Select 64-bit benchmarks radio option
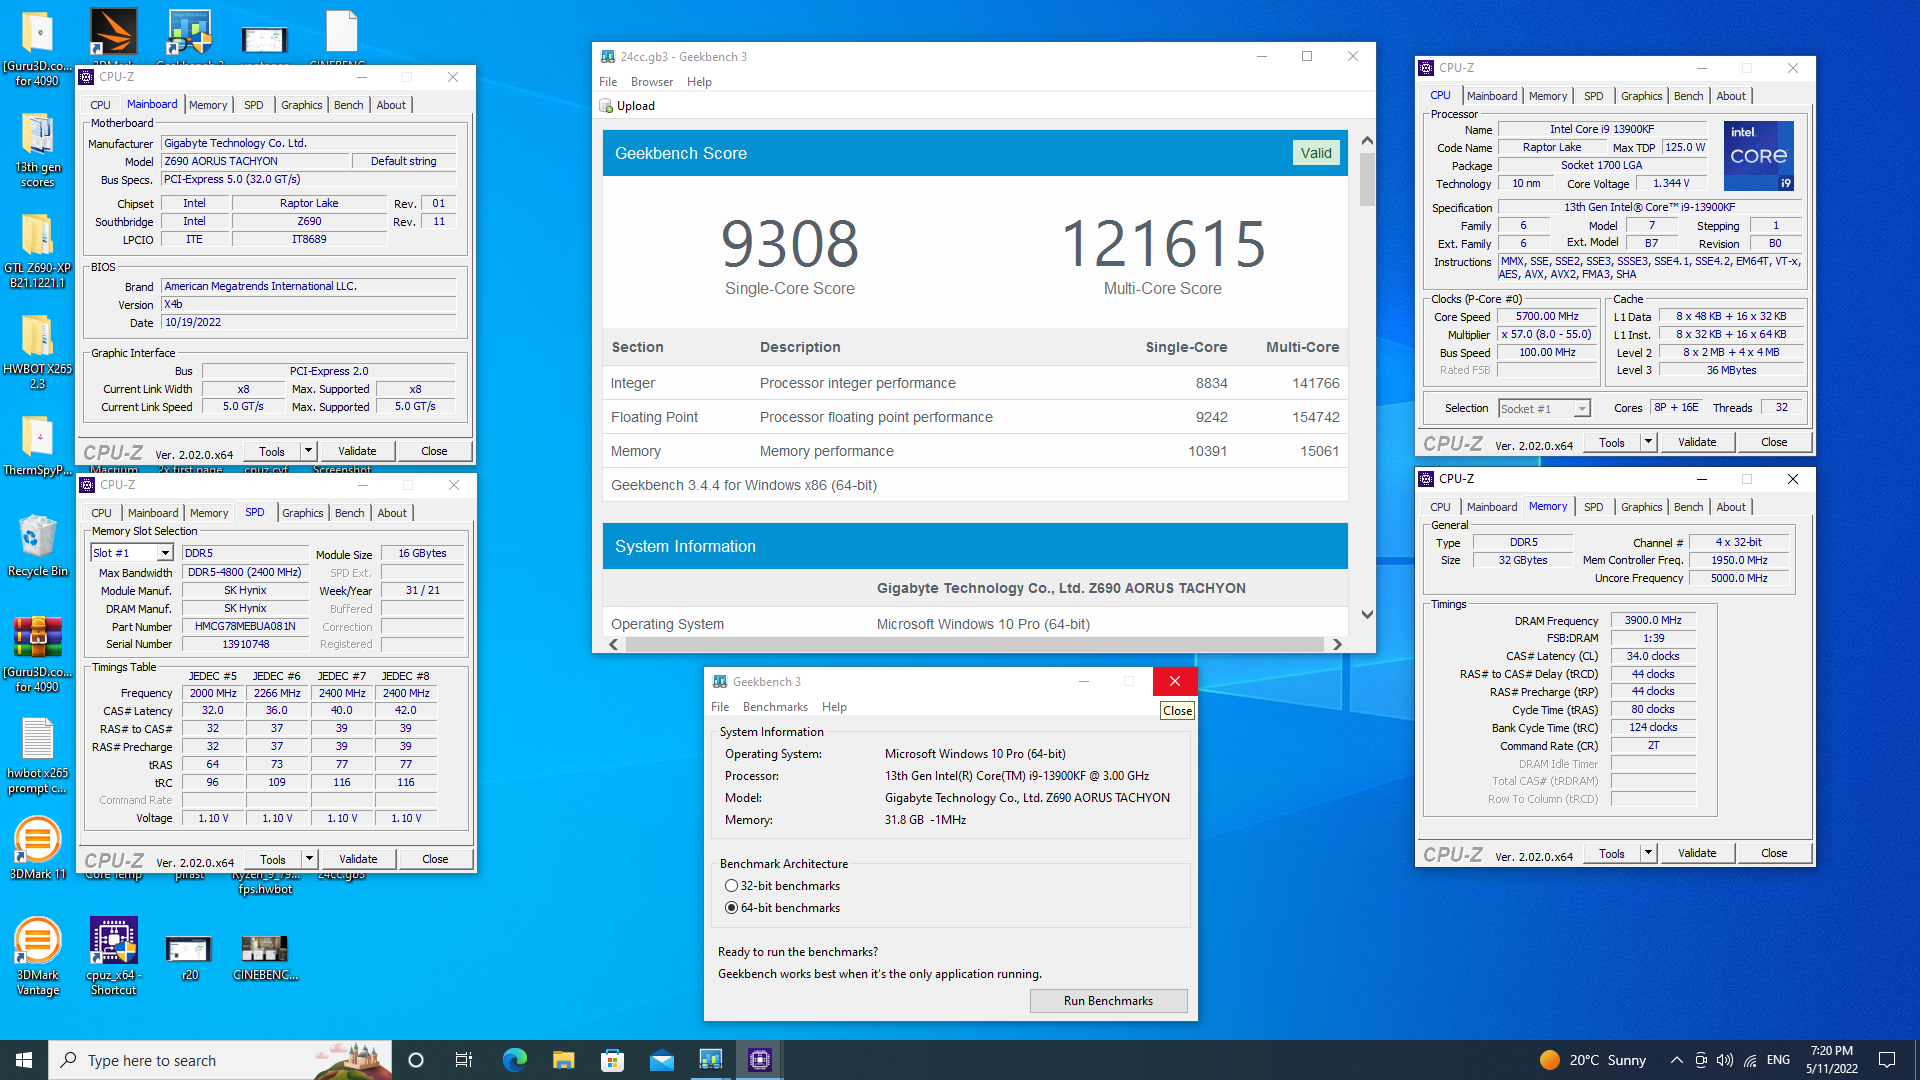This screenshot has height=1080, width=1920. pyautogui.click(x=731, y=908)
